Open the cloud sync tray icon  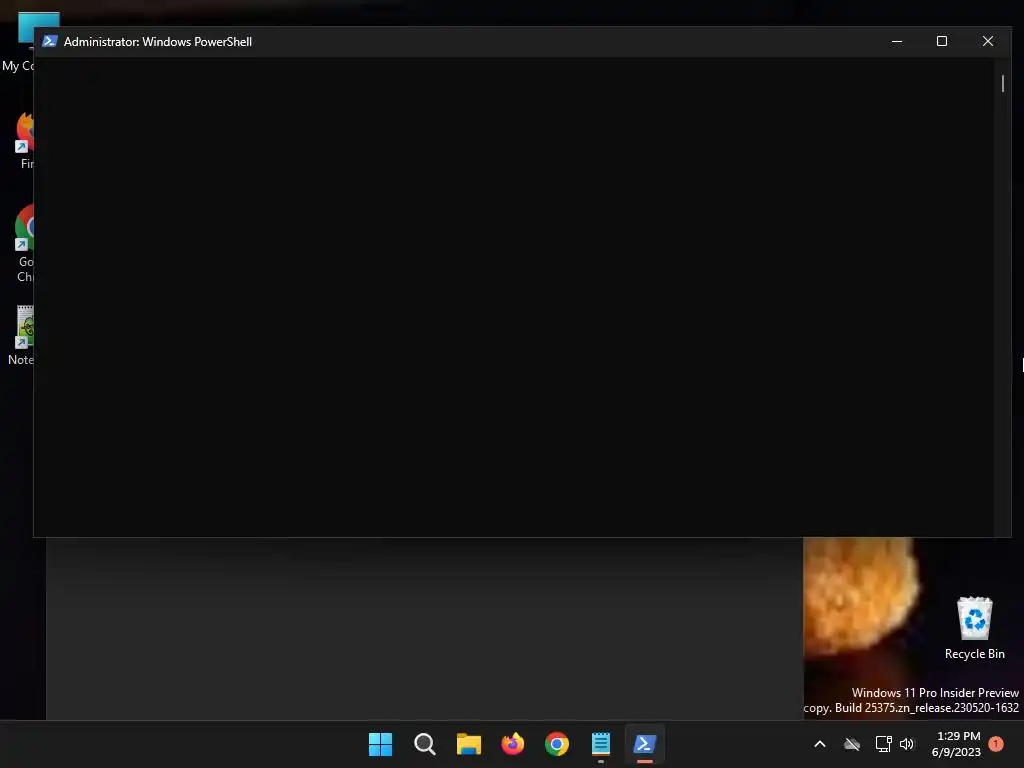pyautogui.click(x=852, y=744)
